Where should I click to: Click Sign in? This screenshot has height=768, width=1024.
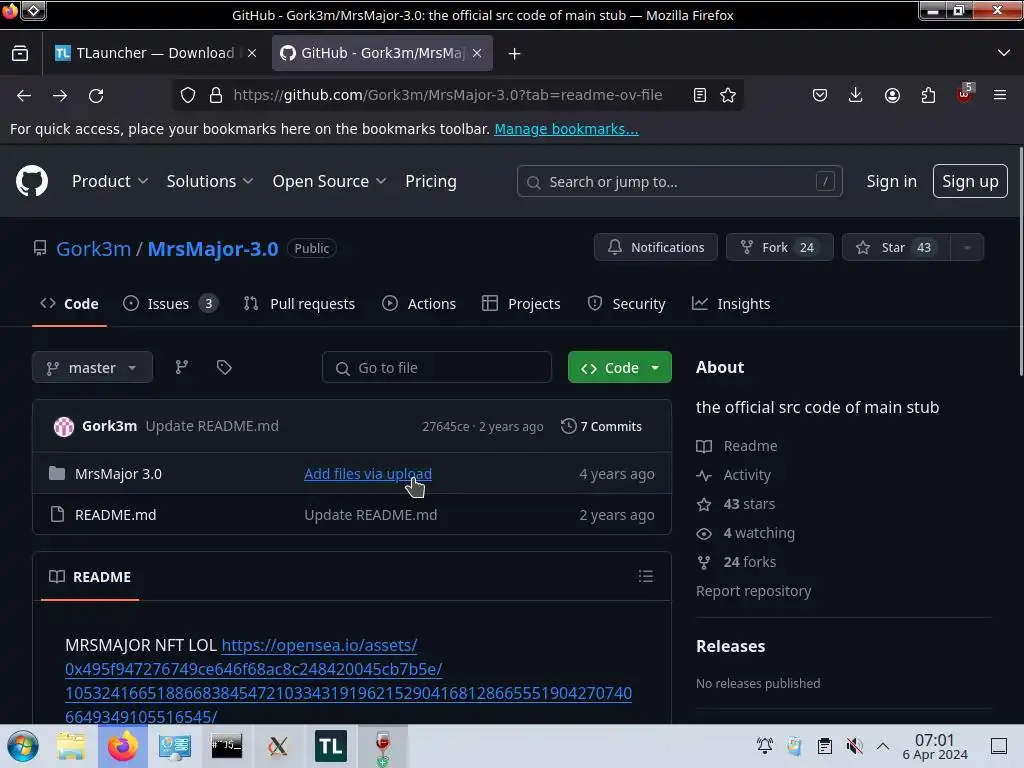(x=891, y=181)
